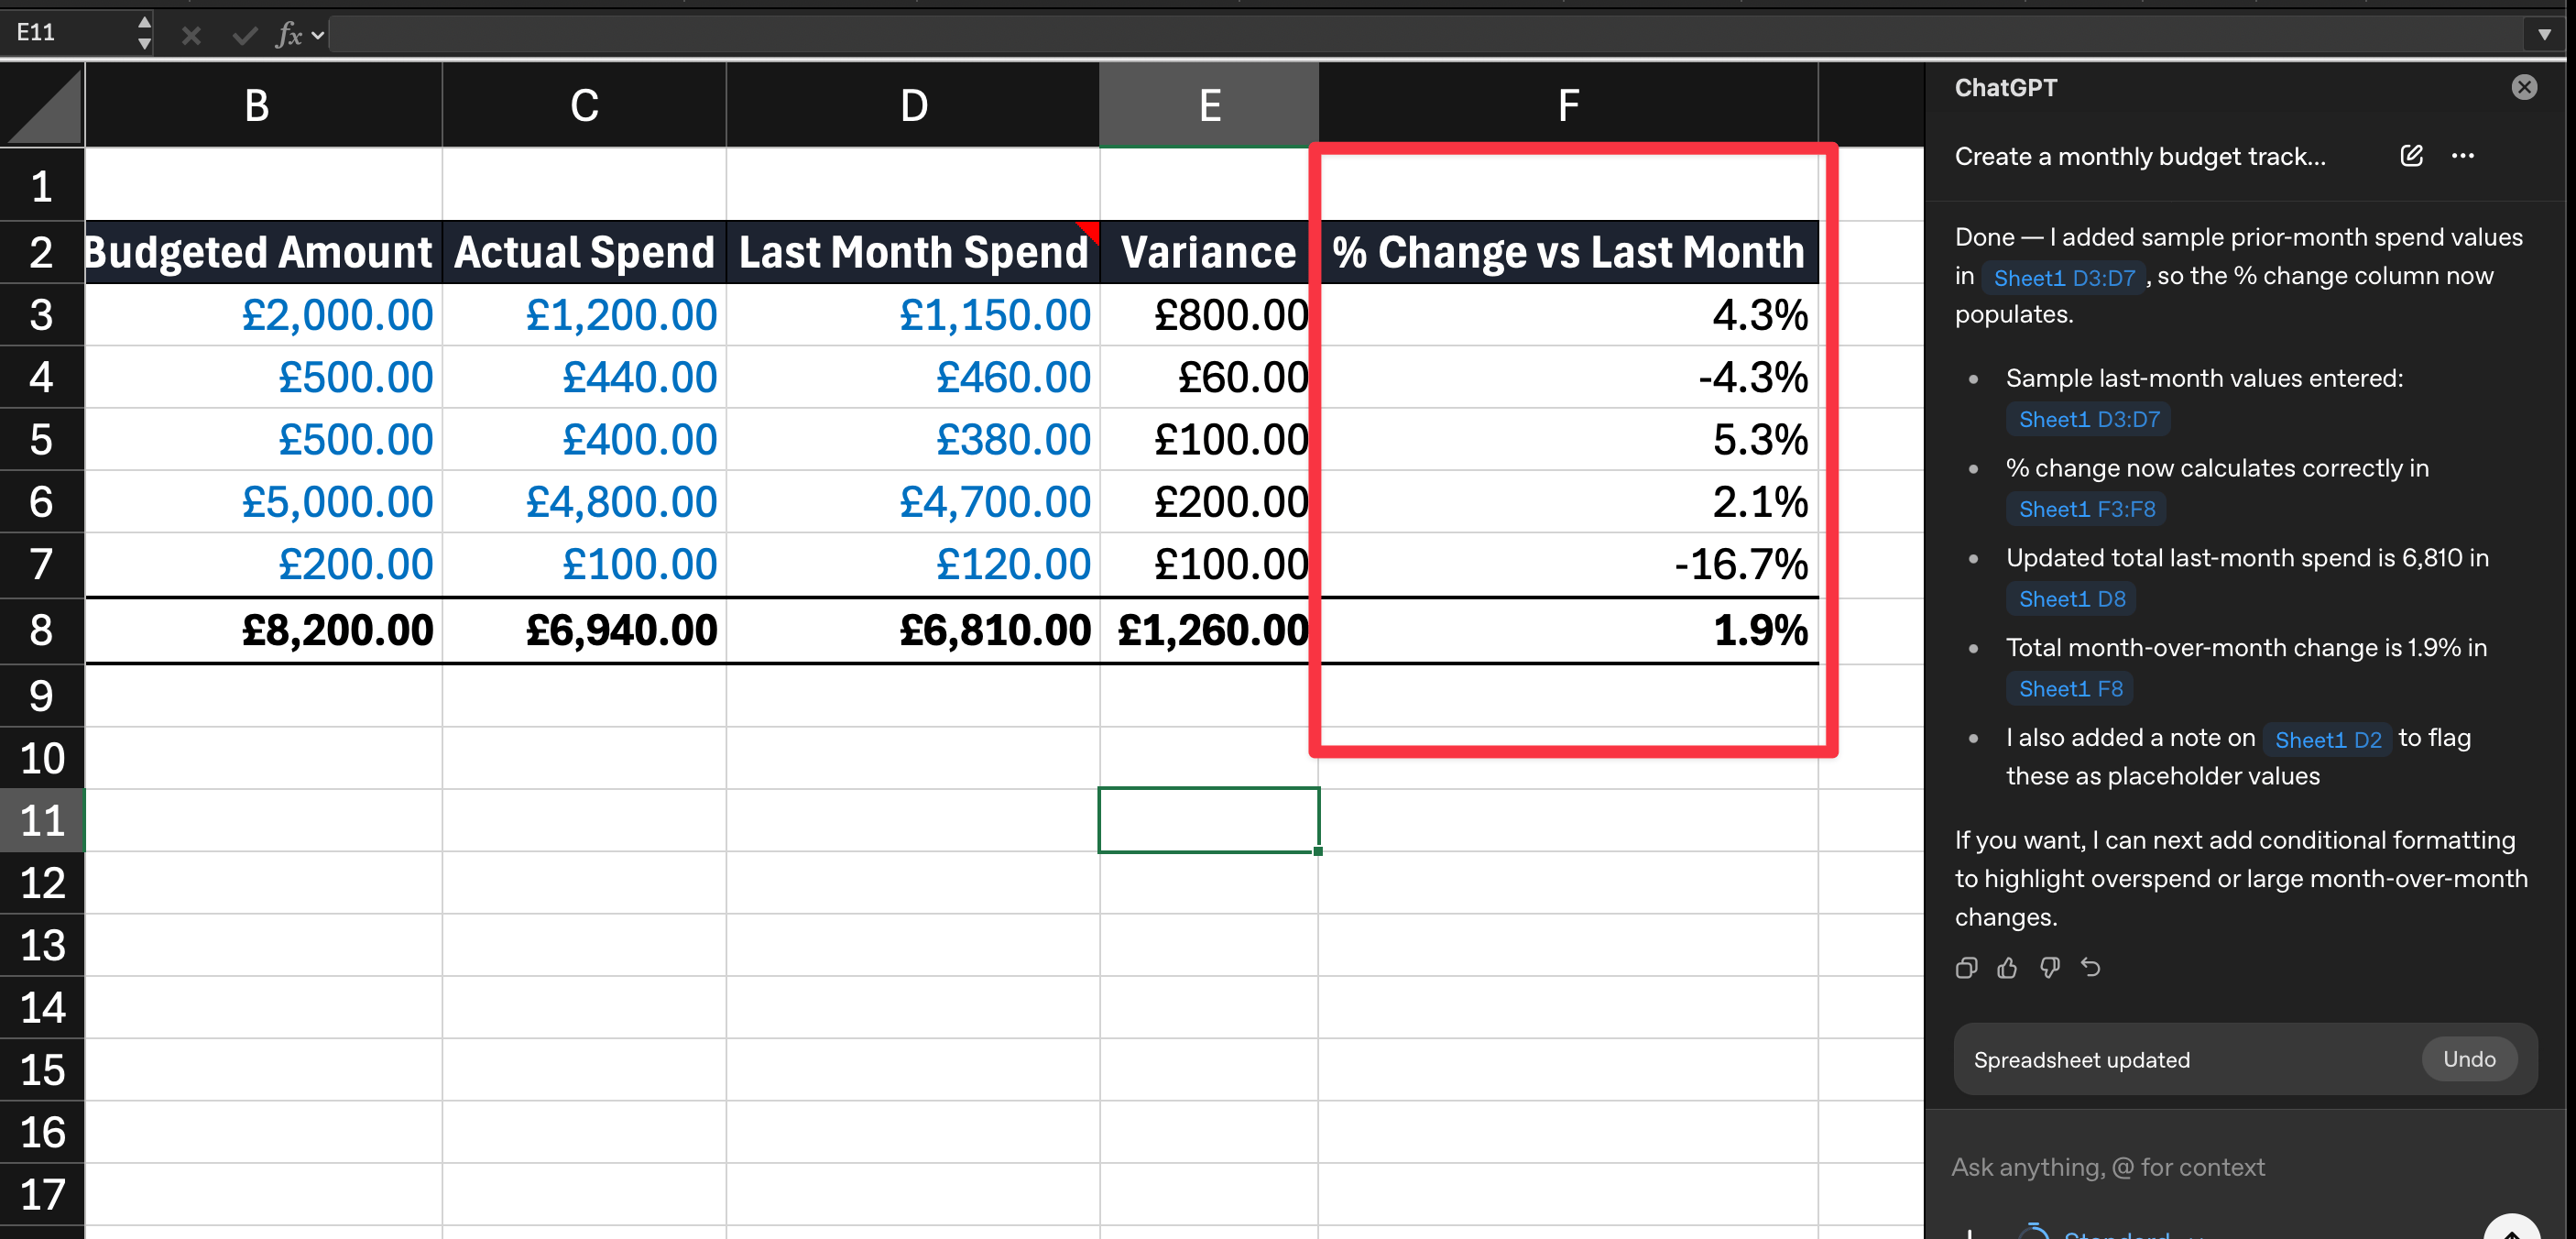Click the cancel entry X icon
This screenshot has width=2576, height=1239.
pyautogui.click(x=191, y=36)
